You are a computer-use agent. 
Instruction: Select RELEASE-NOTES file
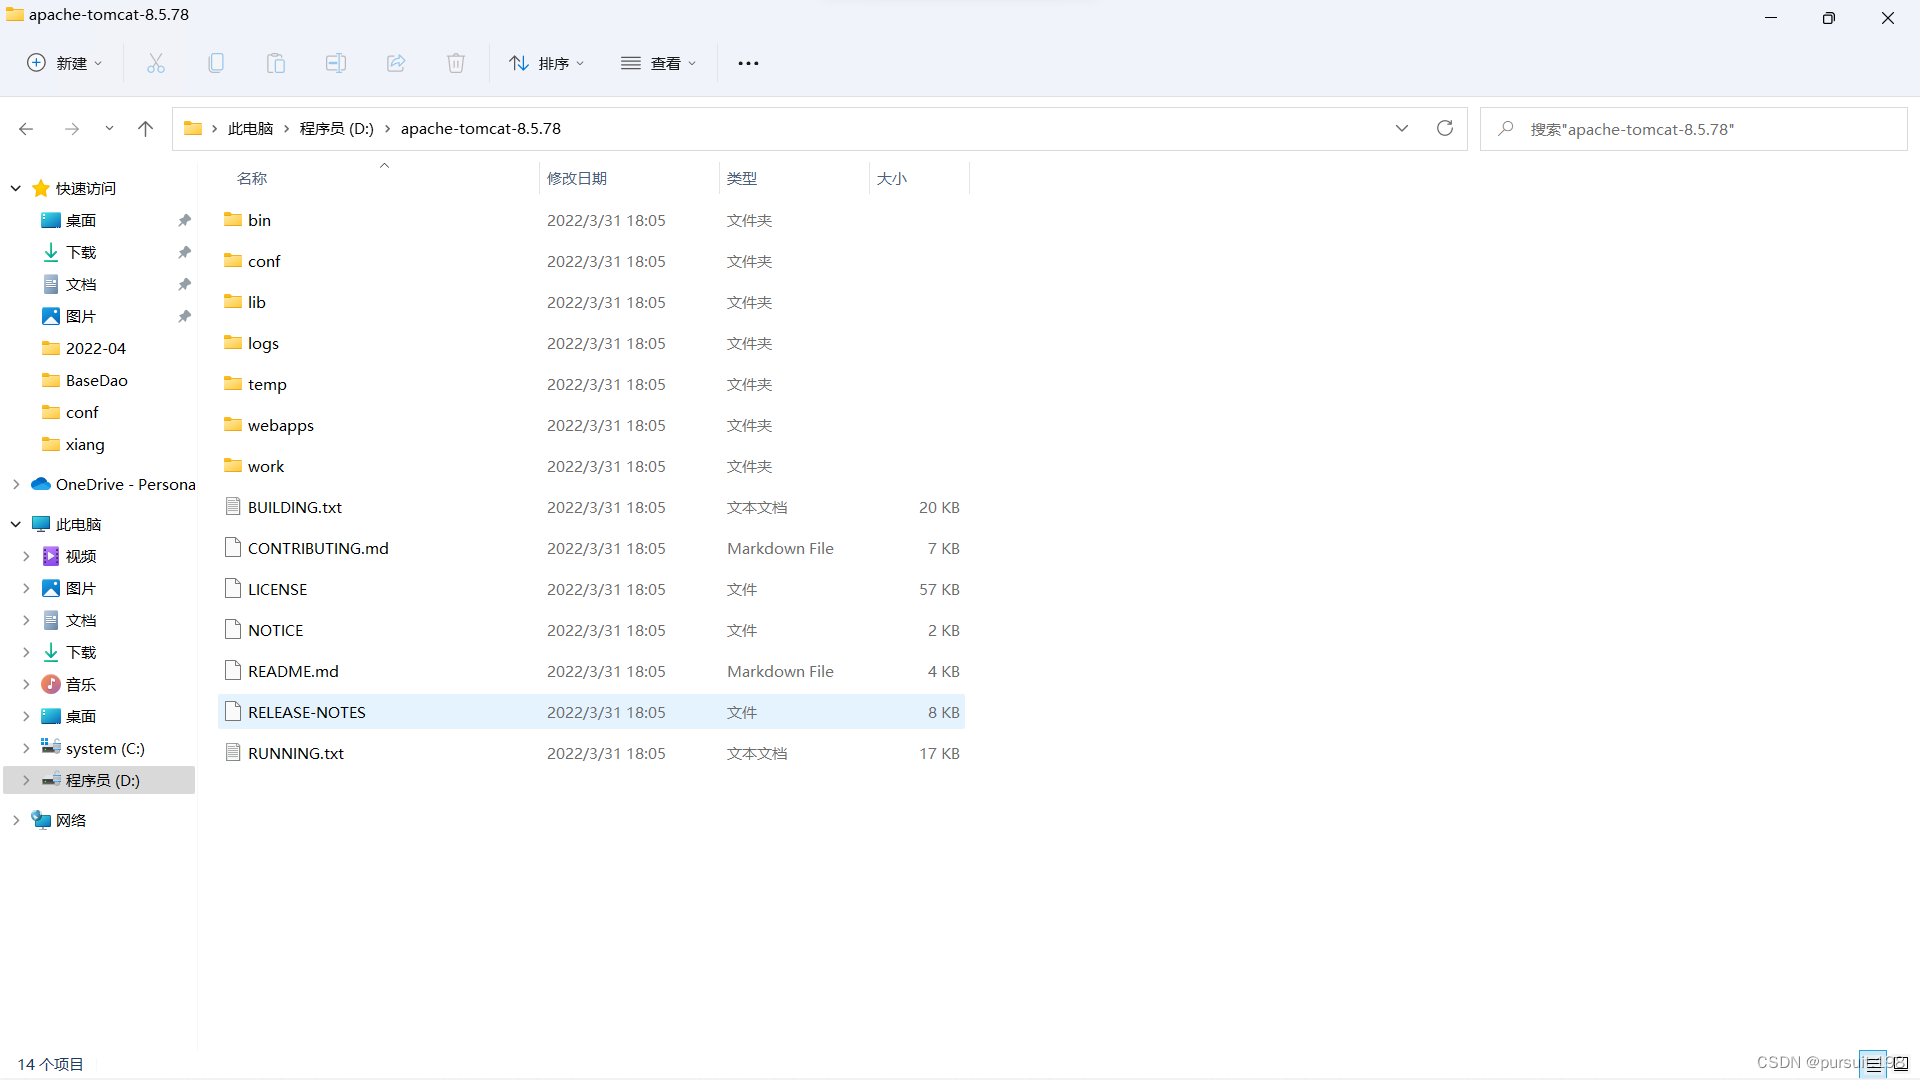(x=591, y=712)
